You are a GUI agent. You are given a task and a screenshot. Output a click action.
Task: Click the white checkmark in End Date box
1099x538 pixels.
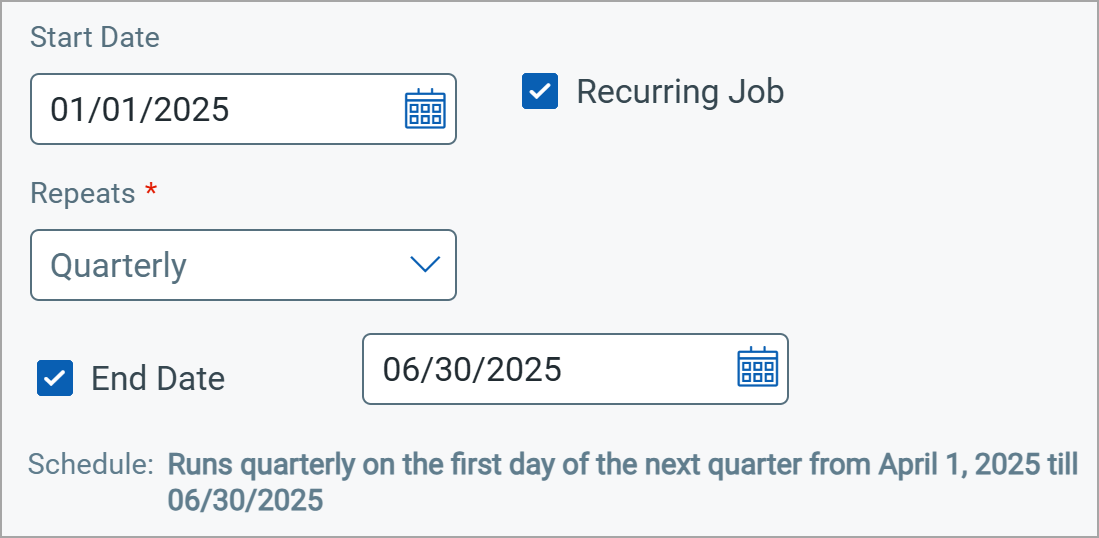55,378
